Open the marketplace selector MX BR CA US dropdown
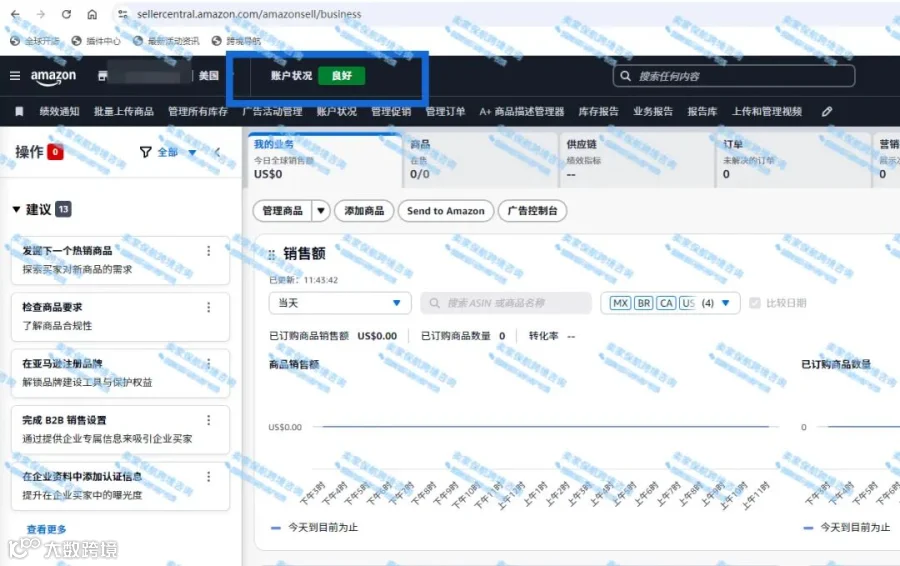 670,303
